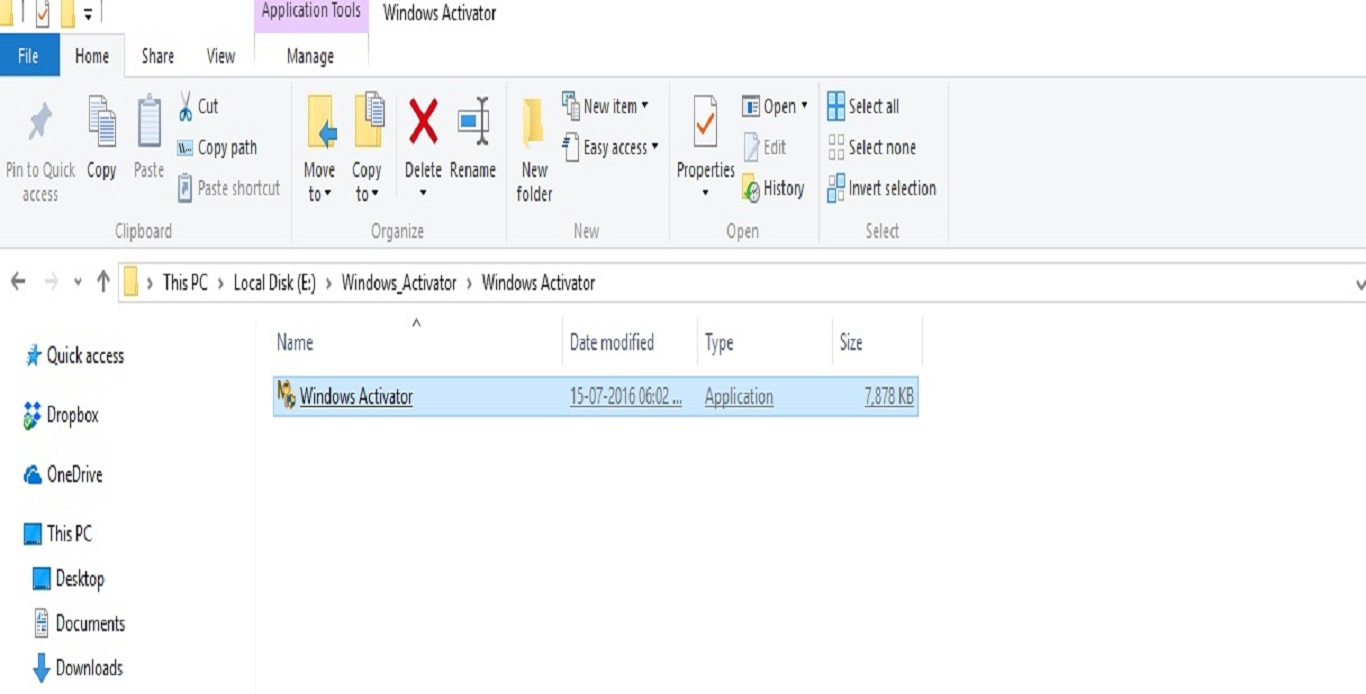Go forward with the right arrow button
Viewport: 1366px width, 694px height.
(51, 282)
